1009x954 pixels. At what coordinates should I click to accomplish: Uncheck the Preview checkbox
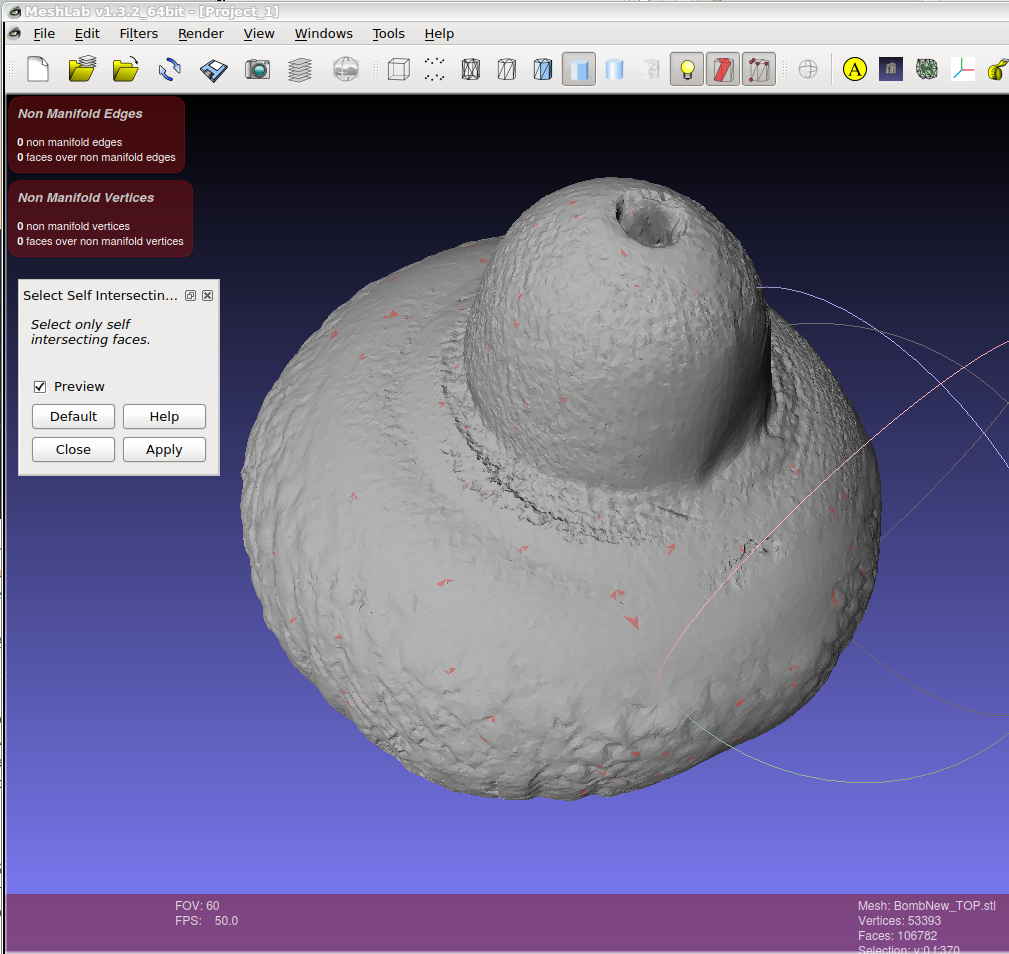[x=39, y=386]
